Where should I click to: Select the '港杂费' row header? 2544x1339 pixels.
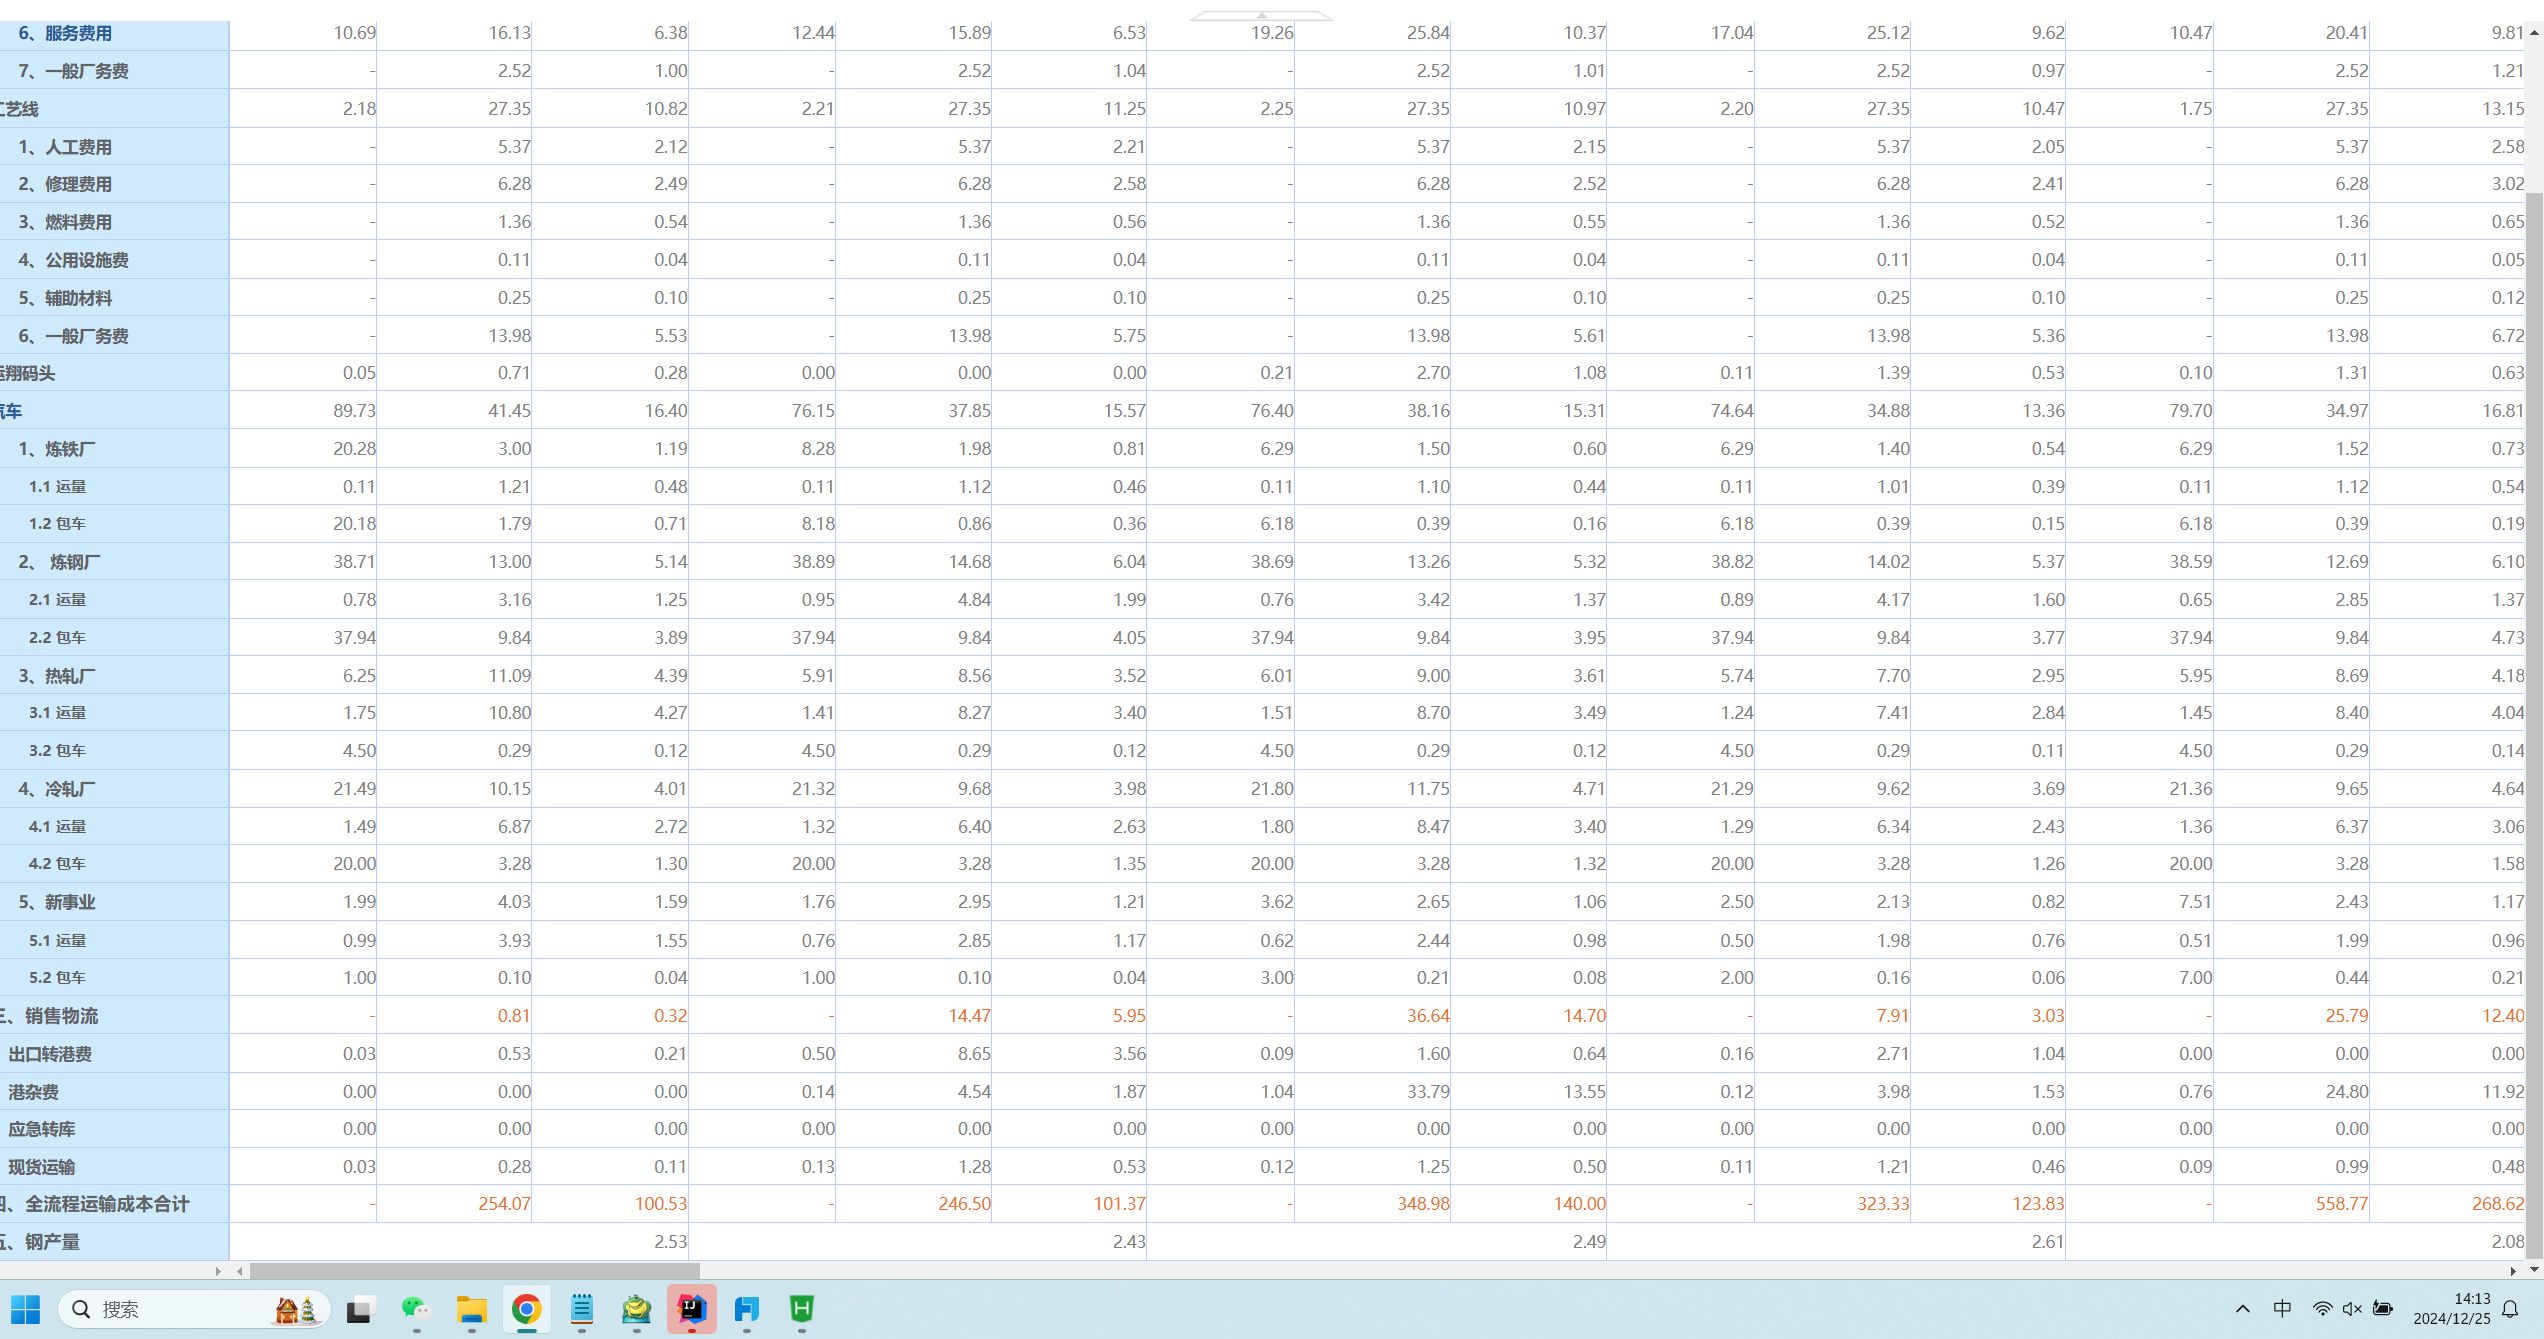(x=115, y=1092)
